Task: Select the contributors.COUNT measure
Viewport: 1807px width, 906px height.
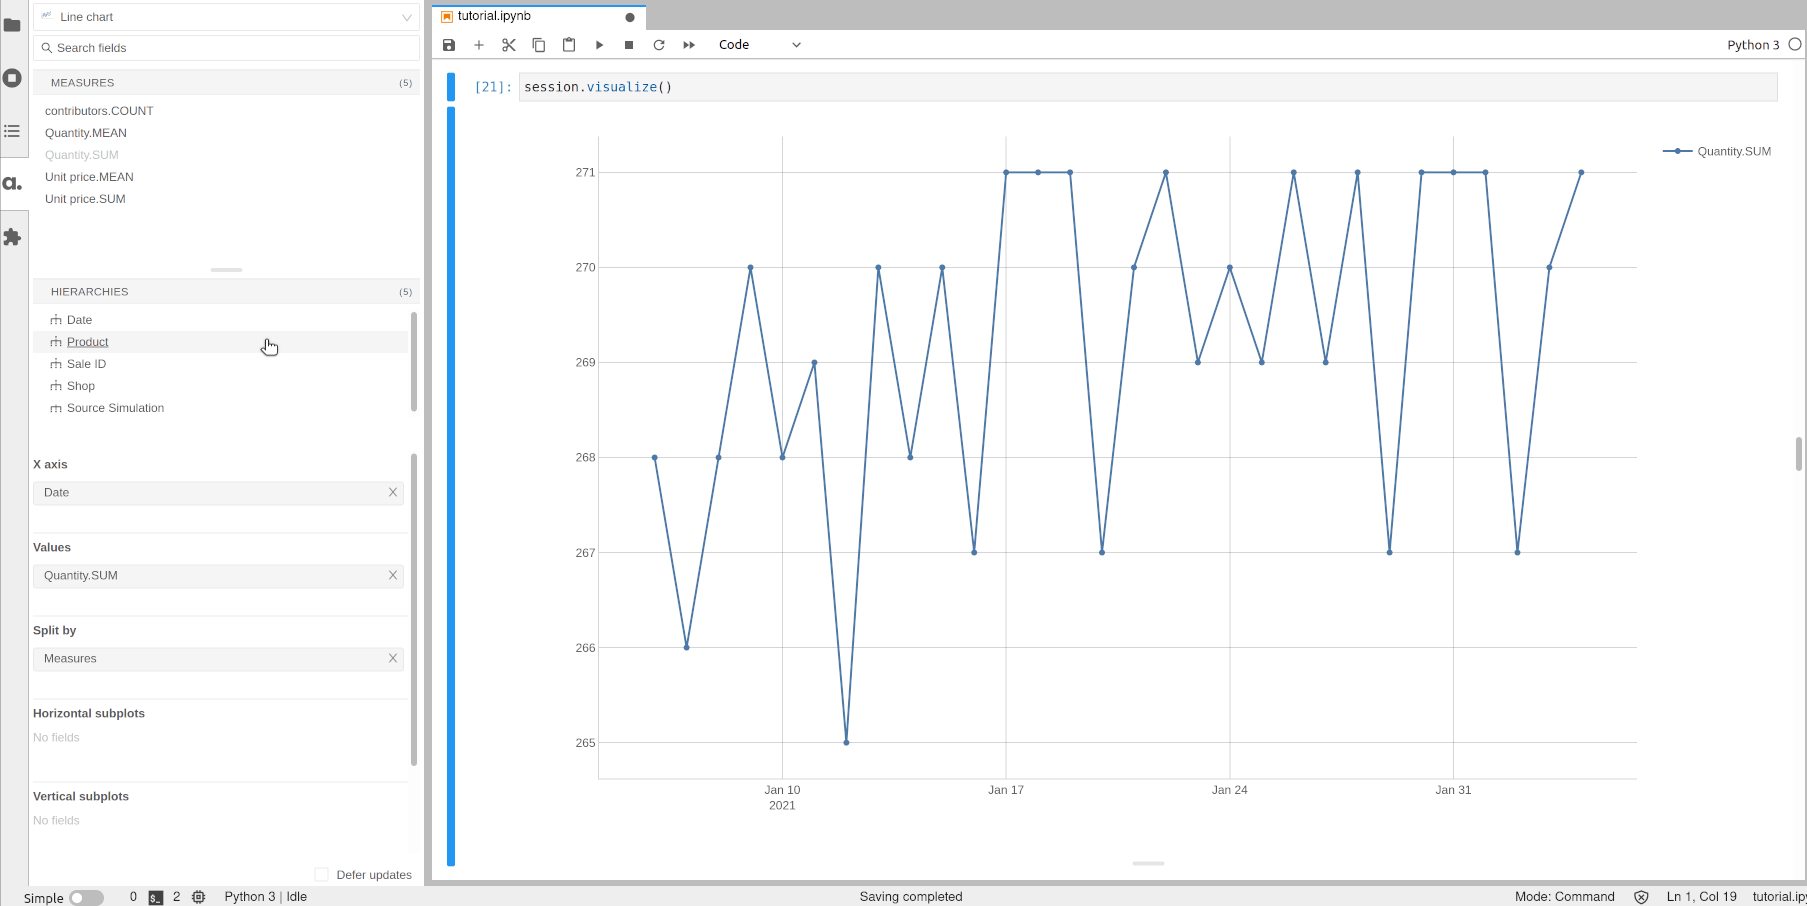Action: point(99,111)
